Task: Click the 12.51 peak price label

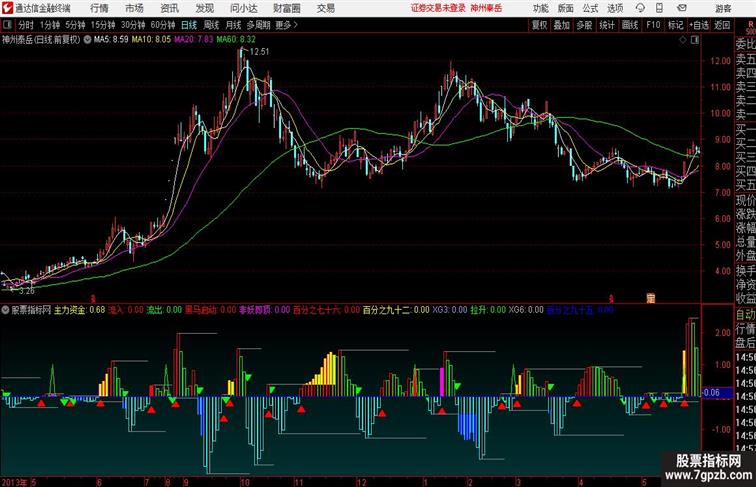Action: (x=259, y=52)
